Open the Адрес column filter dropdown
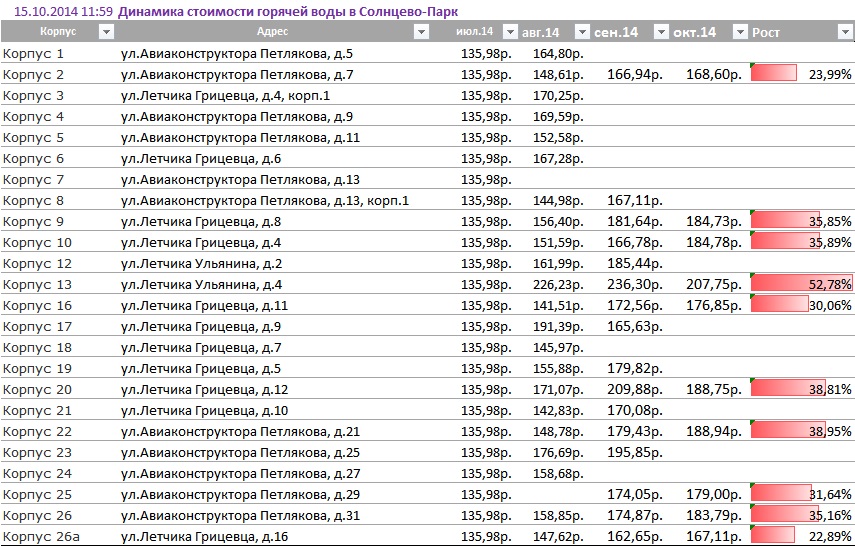The image size is (855, 546). [x=421, y=32]
